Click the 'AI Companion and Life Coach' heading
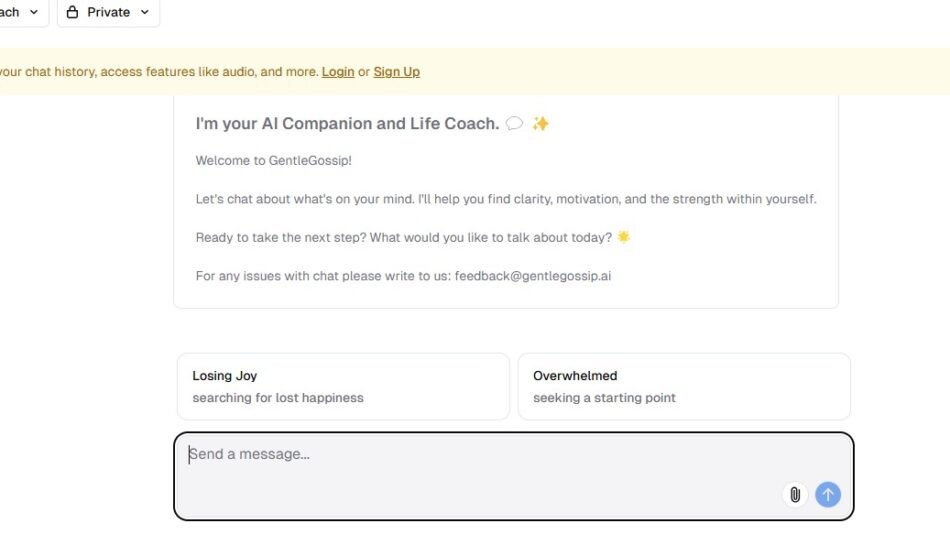This screenshot has height=534, width=950. coord(347,124)
